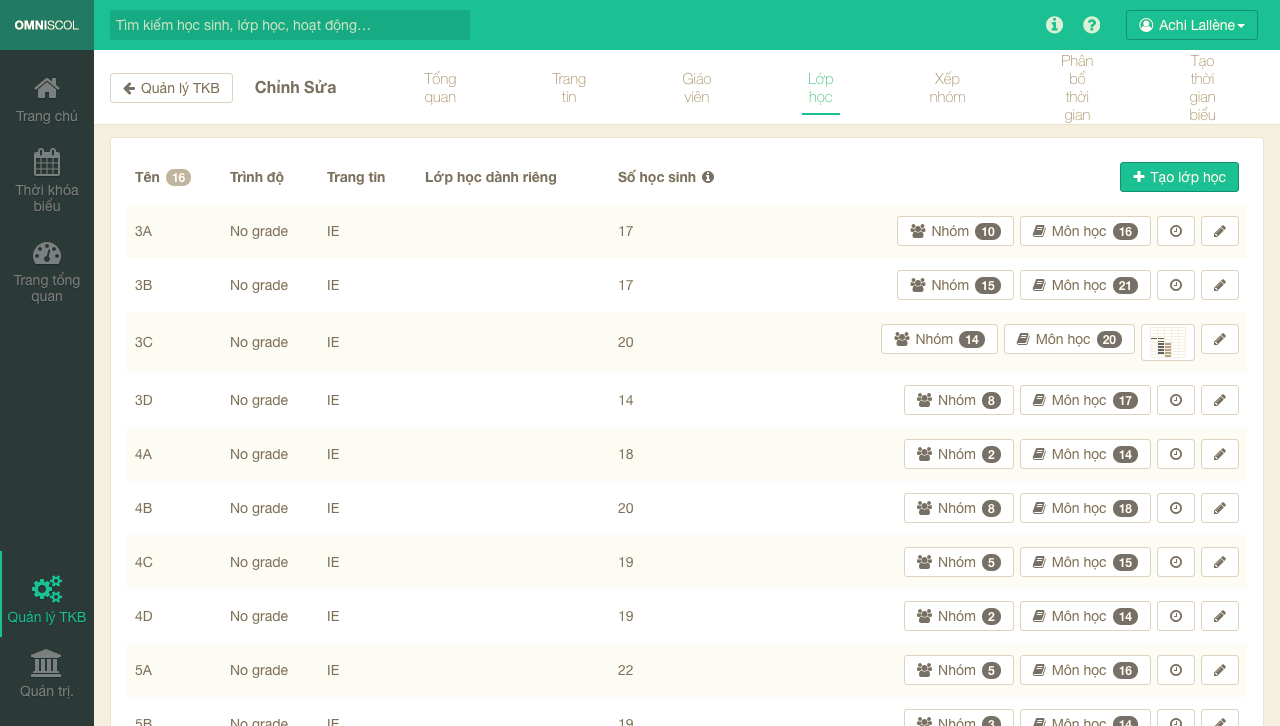Open Quản trị institution icon

pos(47,663)
